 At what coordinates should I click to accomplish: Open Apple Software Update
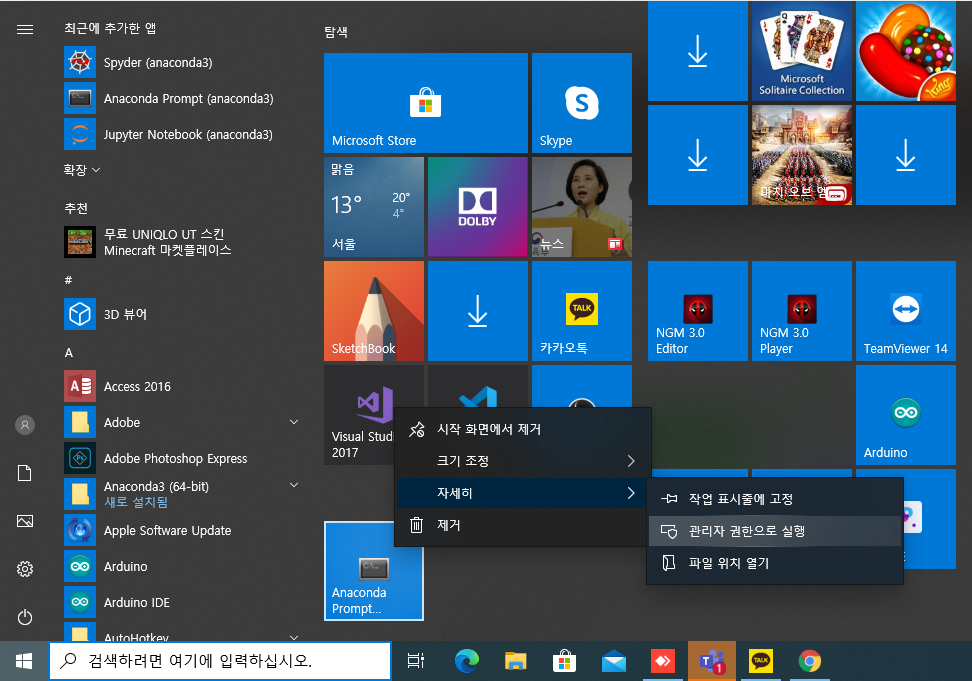(180, 530)
